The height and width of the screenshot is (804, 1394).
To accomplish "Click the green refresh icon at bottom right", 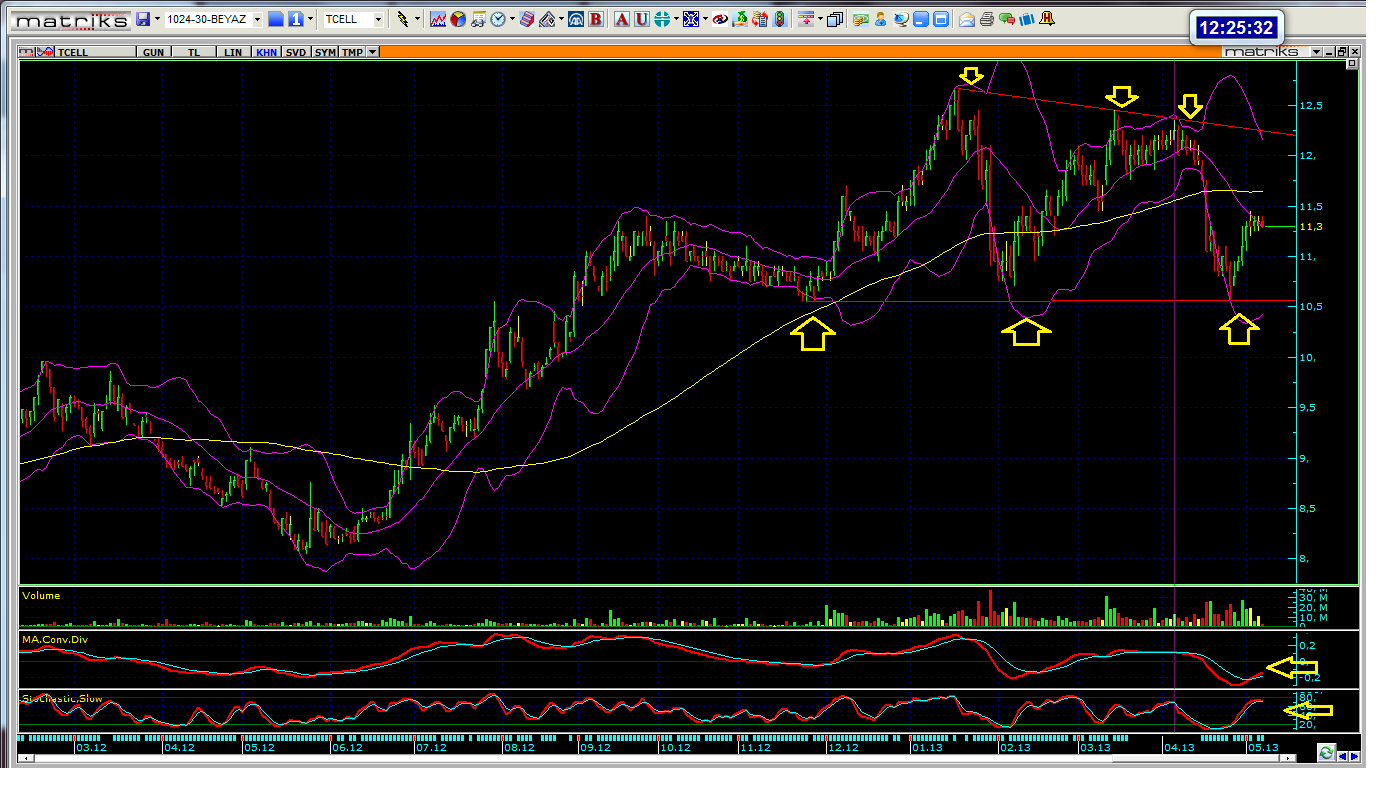I will 1326,752.
